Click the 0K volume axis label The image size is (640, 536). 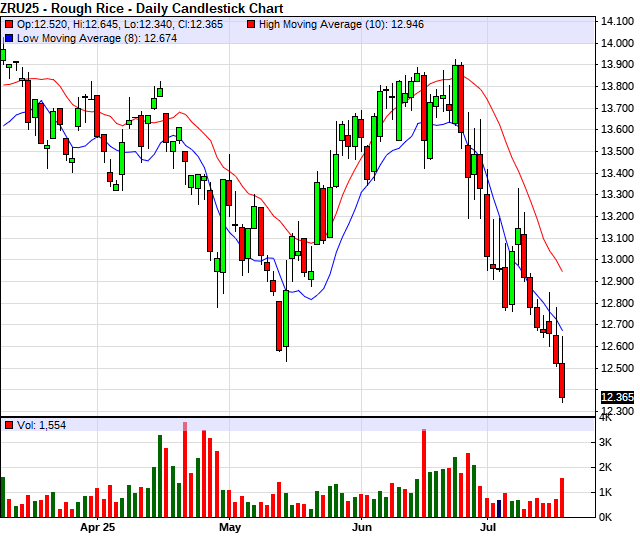[x=607, y=516]
